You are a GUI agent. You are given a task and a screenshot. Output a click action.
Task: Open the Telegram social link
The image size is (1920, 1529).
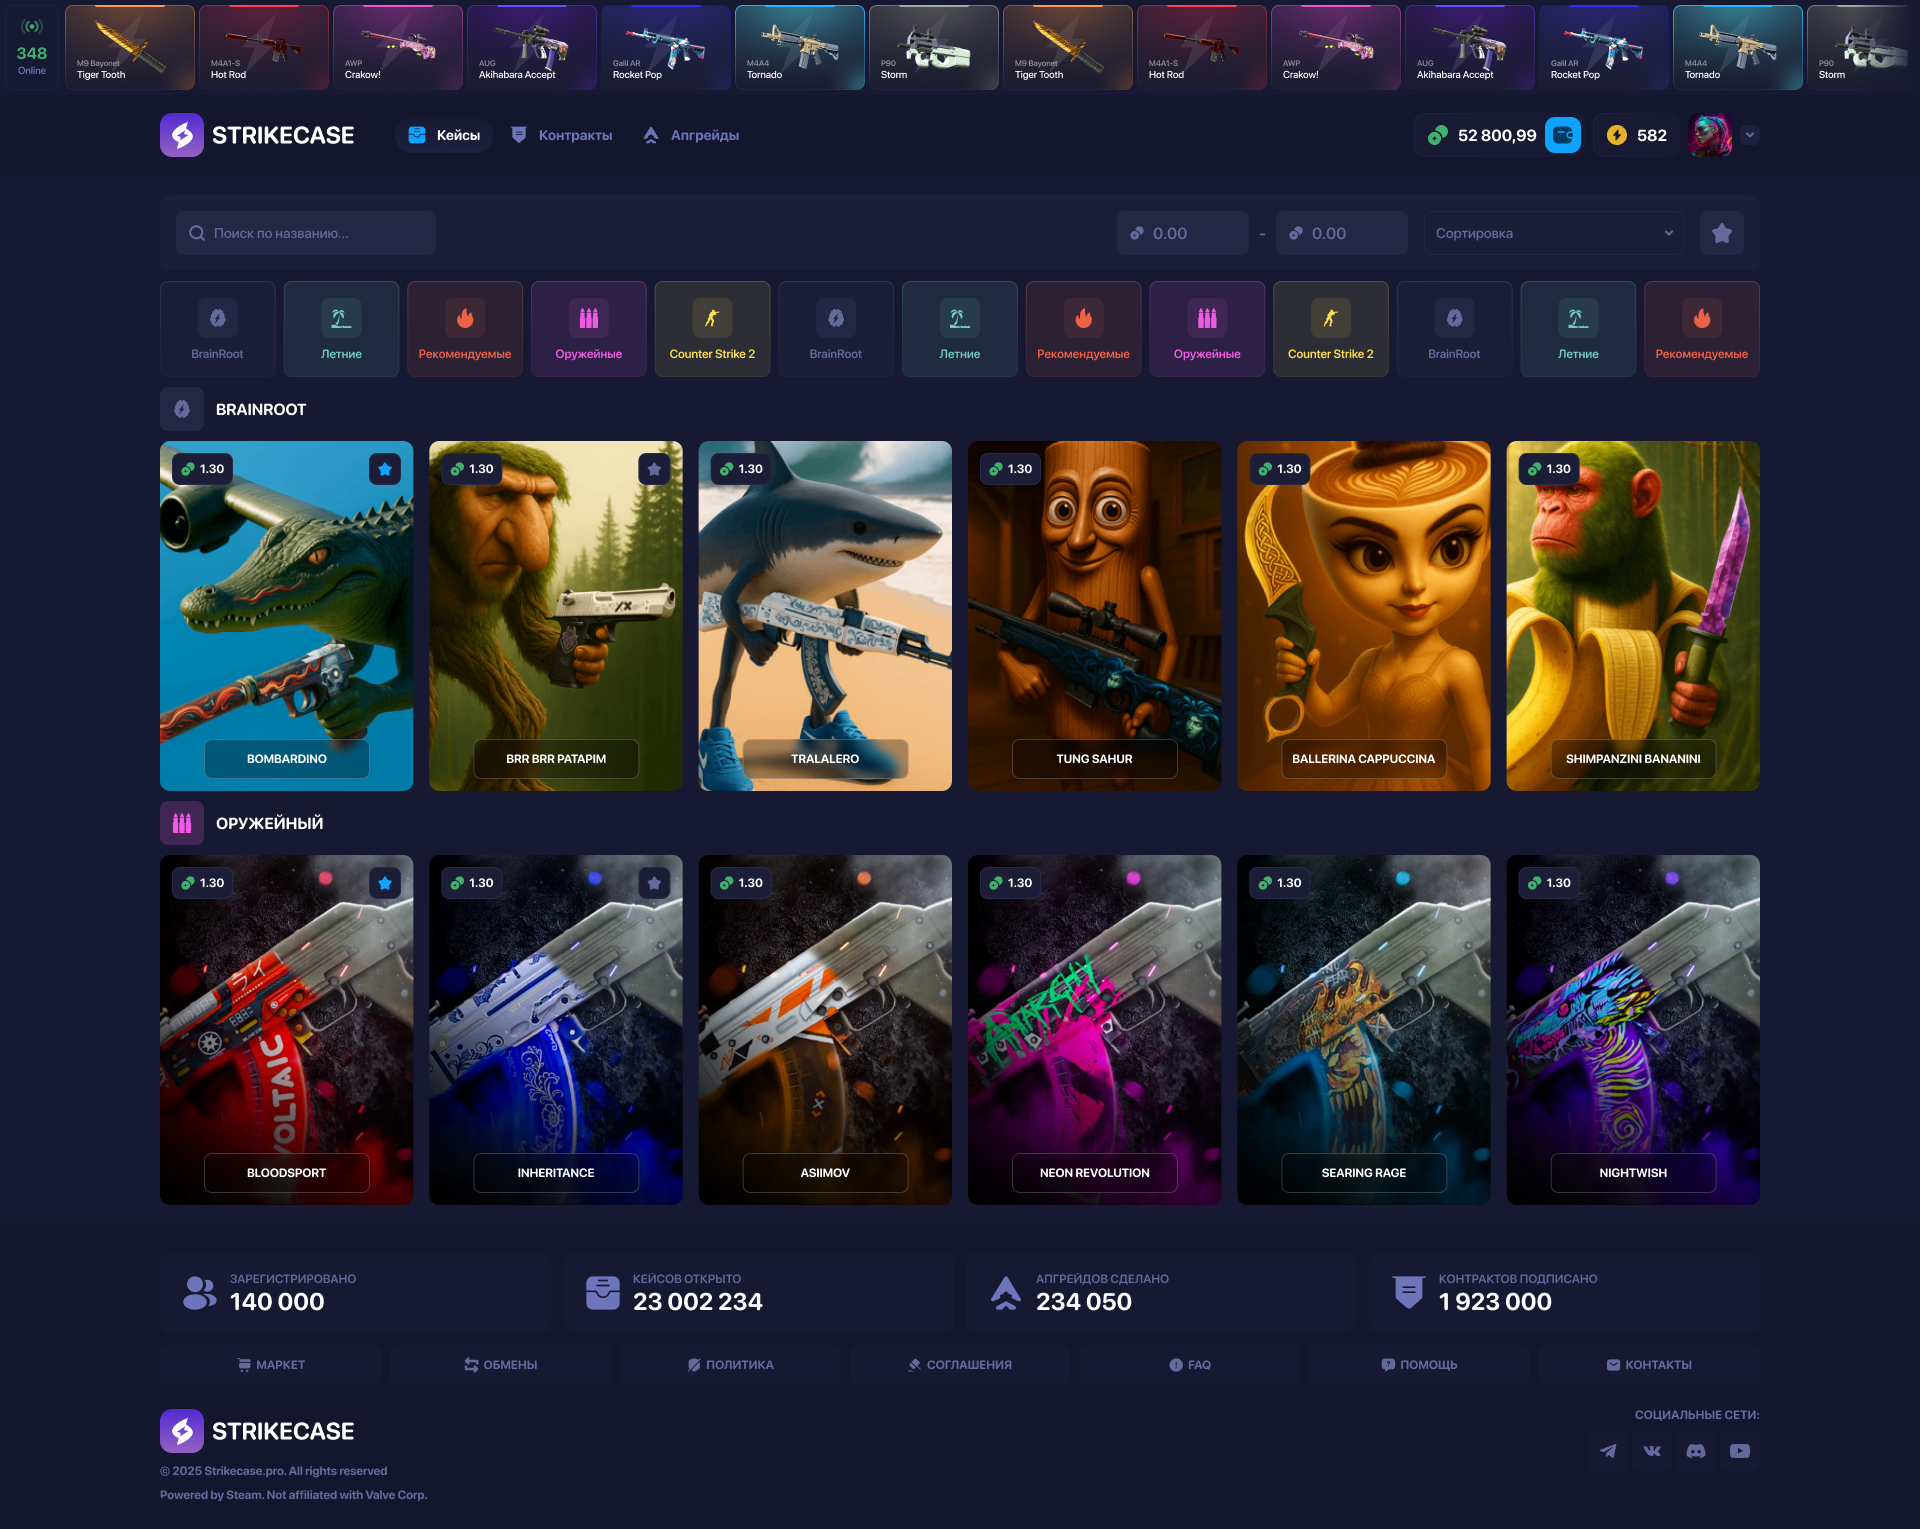[x=1608, y=1451]
